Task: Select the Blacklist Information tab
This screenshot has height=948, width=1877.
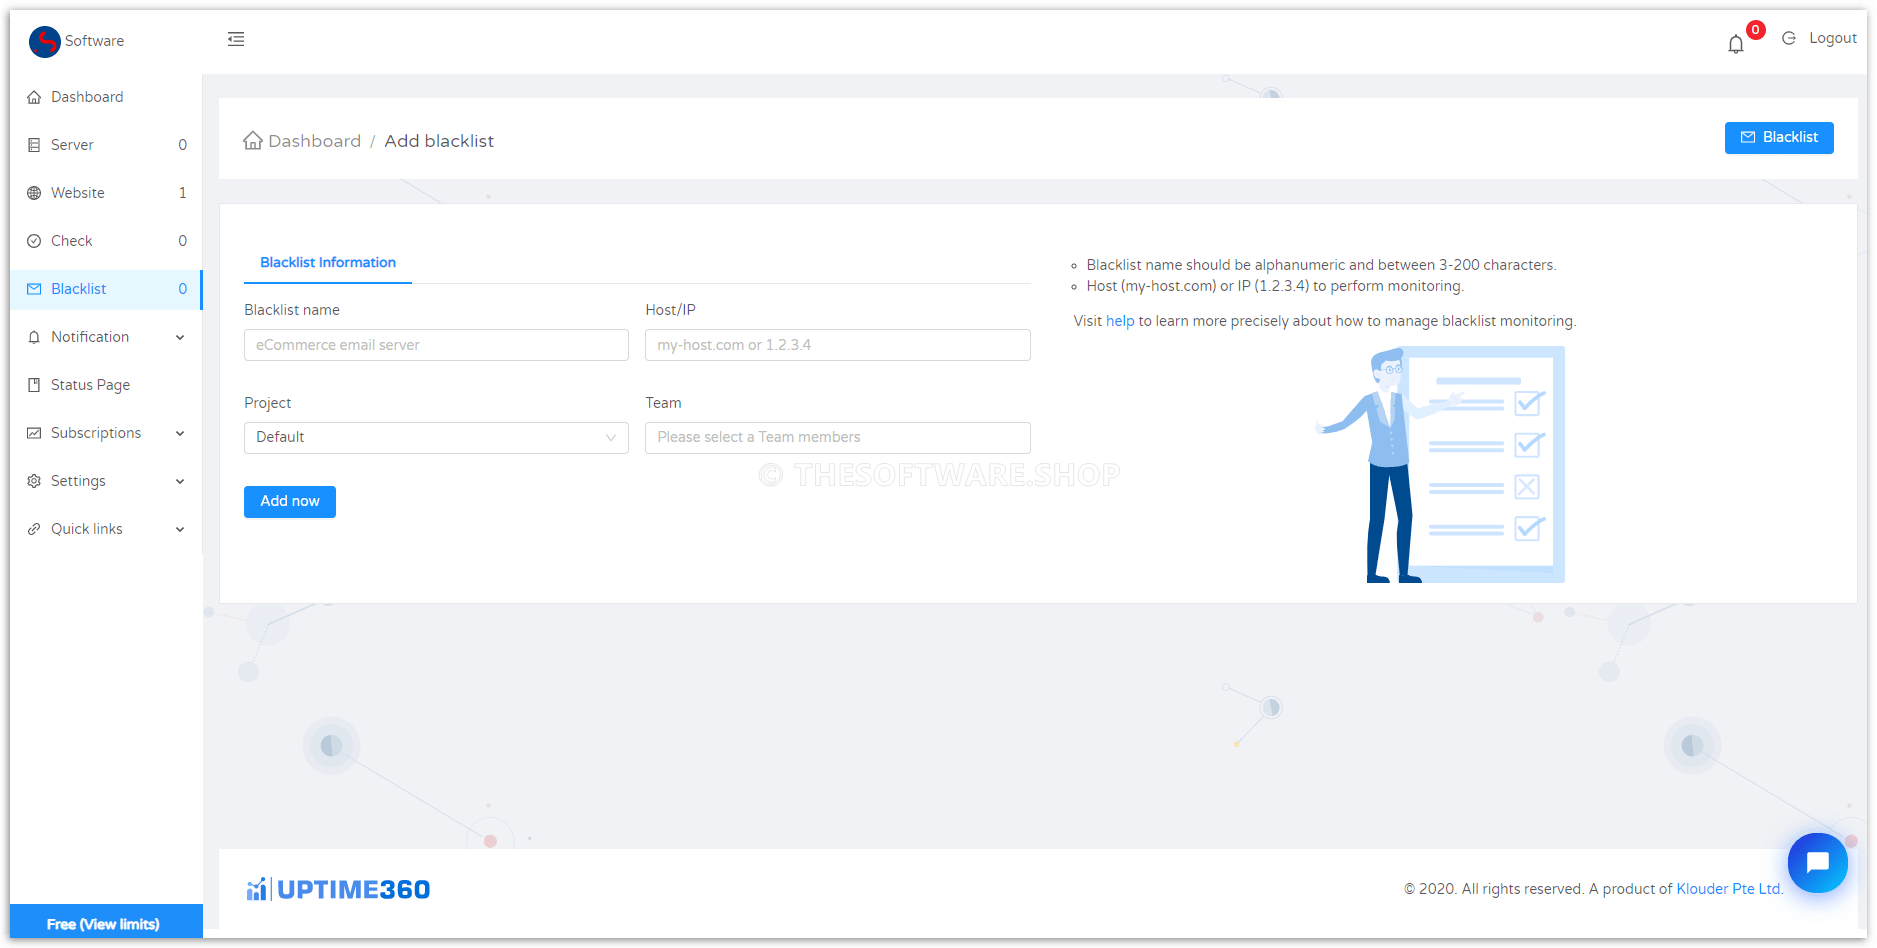Action: (328, 263)
